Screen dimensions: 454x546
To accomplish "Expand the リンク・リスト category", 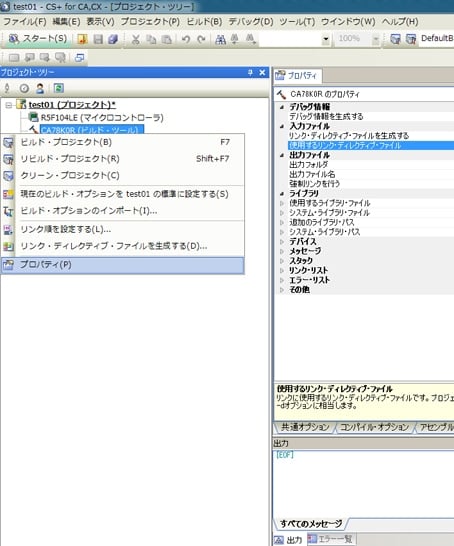I will 282,270.
